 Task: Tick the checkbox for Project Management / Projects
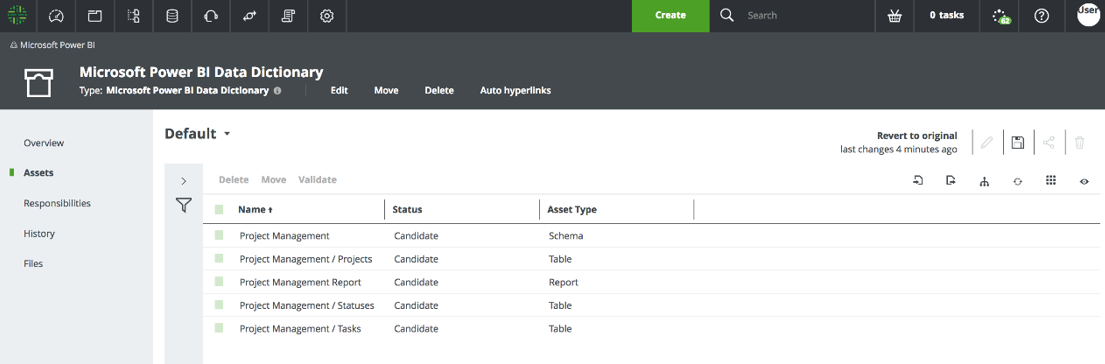219,258
